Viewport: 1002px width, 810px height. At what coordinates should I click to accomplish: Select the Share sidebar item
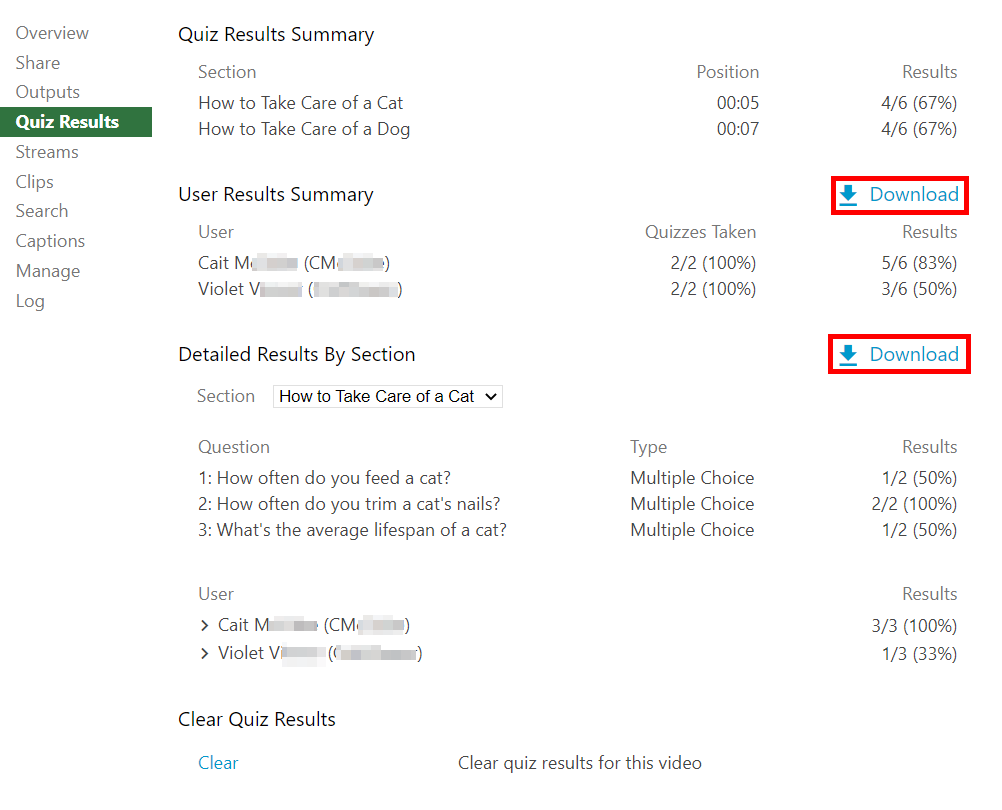38,62
